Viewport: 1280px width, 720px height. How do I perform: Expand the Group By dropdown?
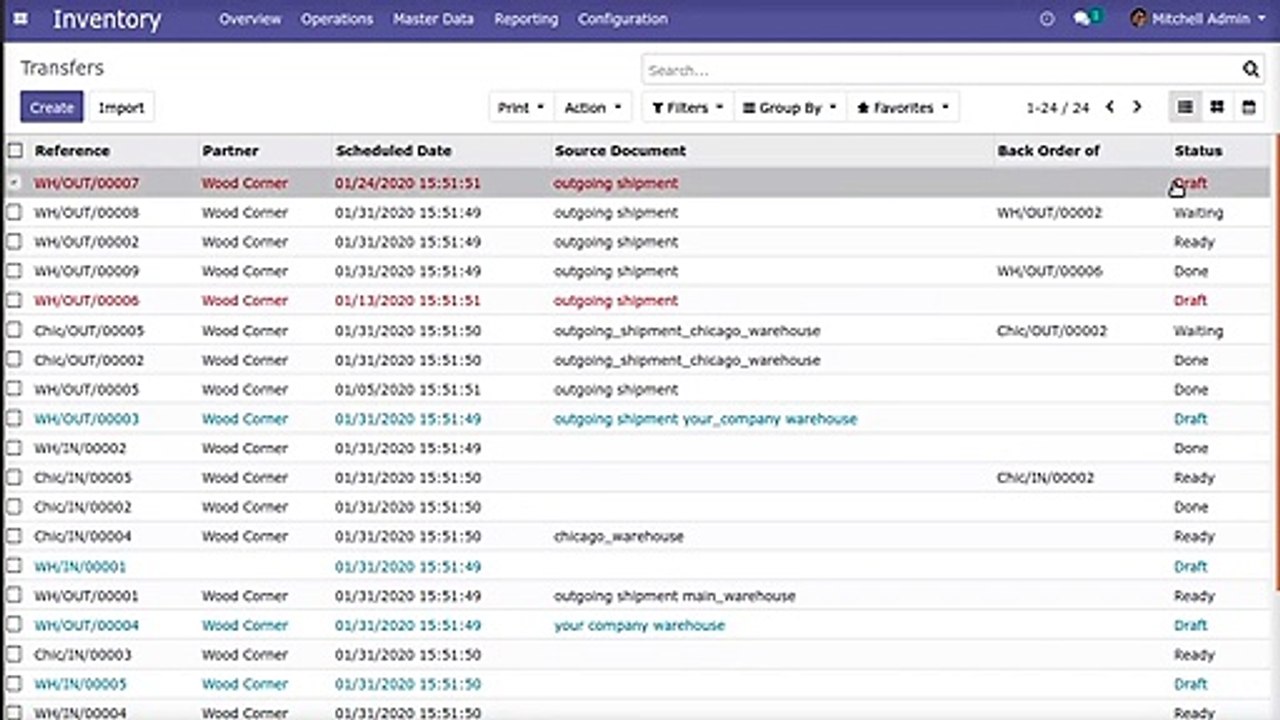pyautogui.click(x=789, y=107)
